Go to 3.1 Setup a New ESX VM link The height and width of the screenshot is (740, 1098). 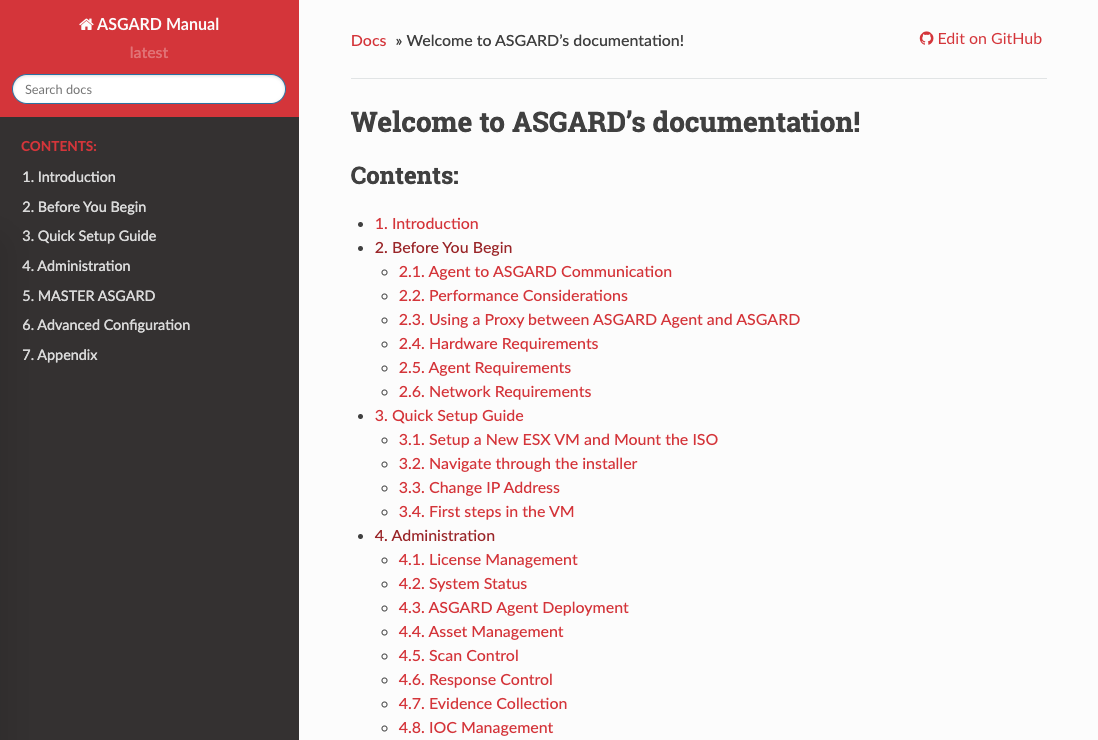pyautogui.click(x=558, y=440)
